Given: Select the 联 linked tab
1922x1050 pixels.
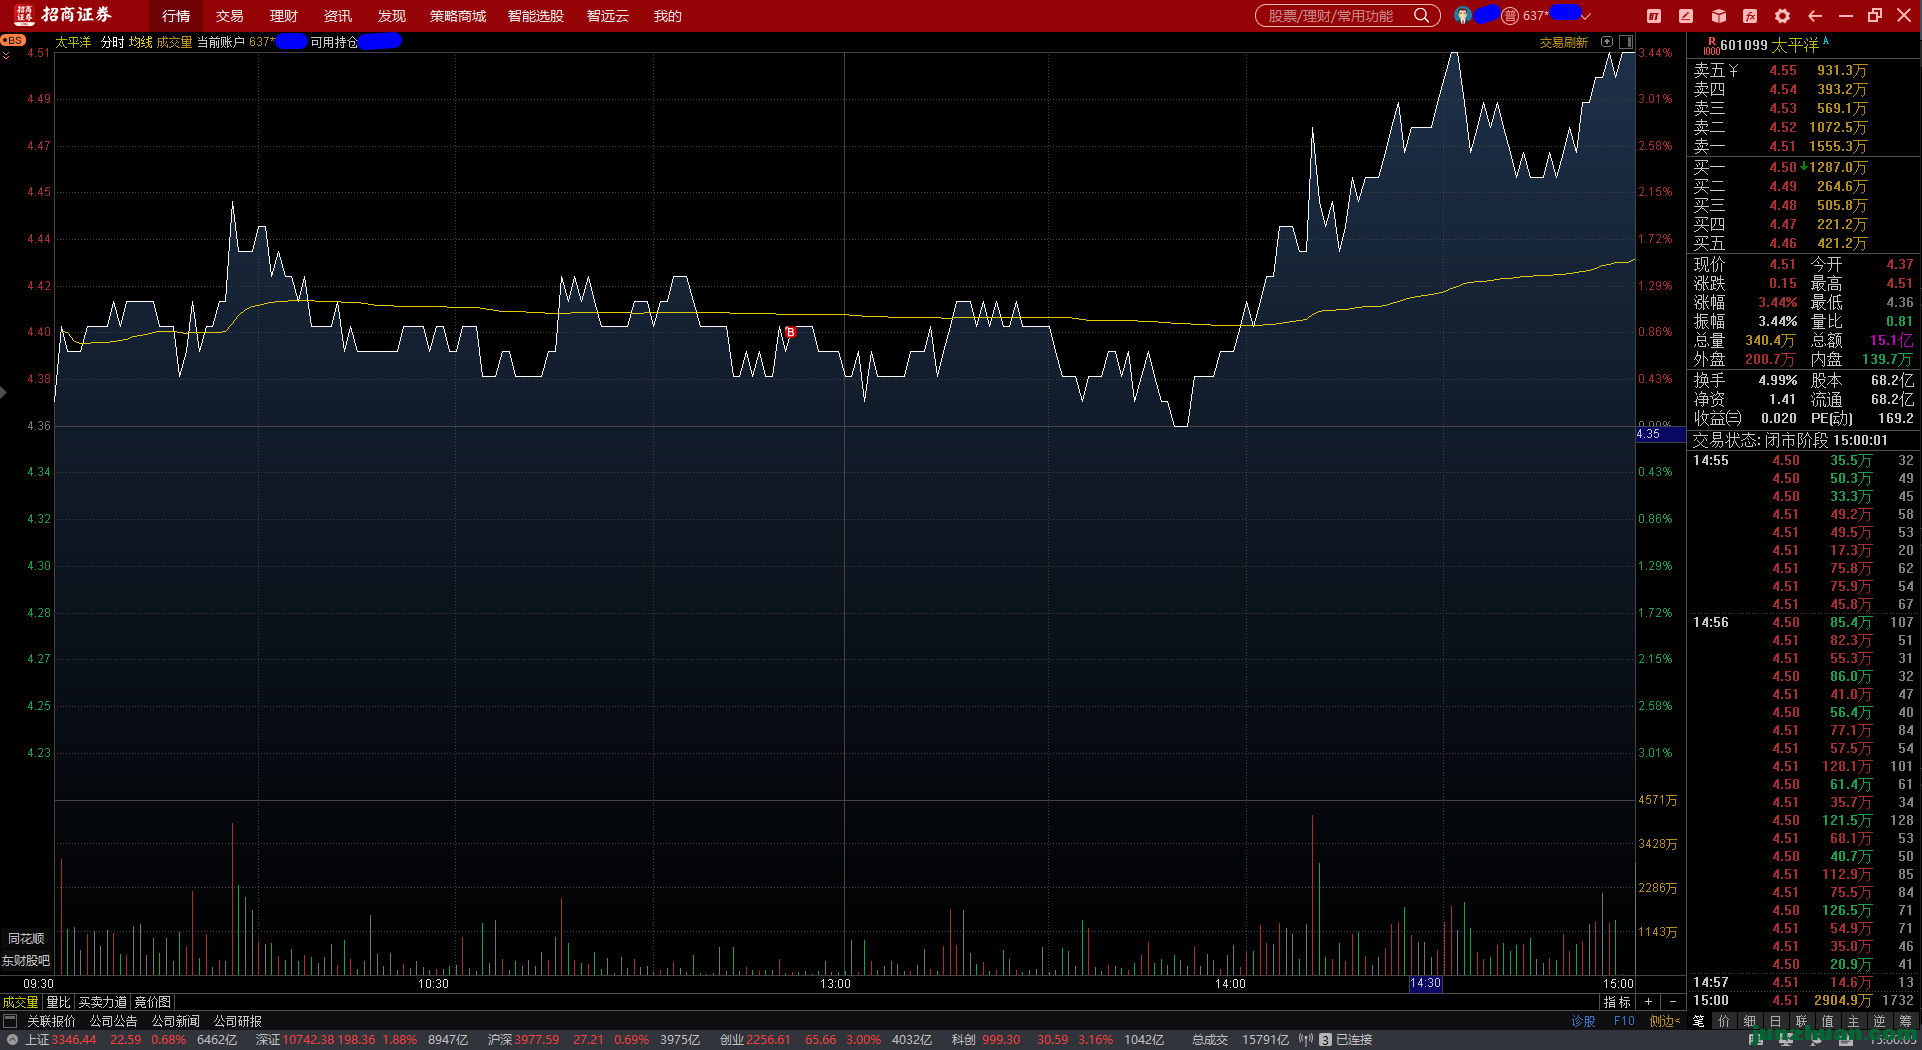Looking at the screenshot, I should pyautogui.click(x=1802, y=1021).
